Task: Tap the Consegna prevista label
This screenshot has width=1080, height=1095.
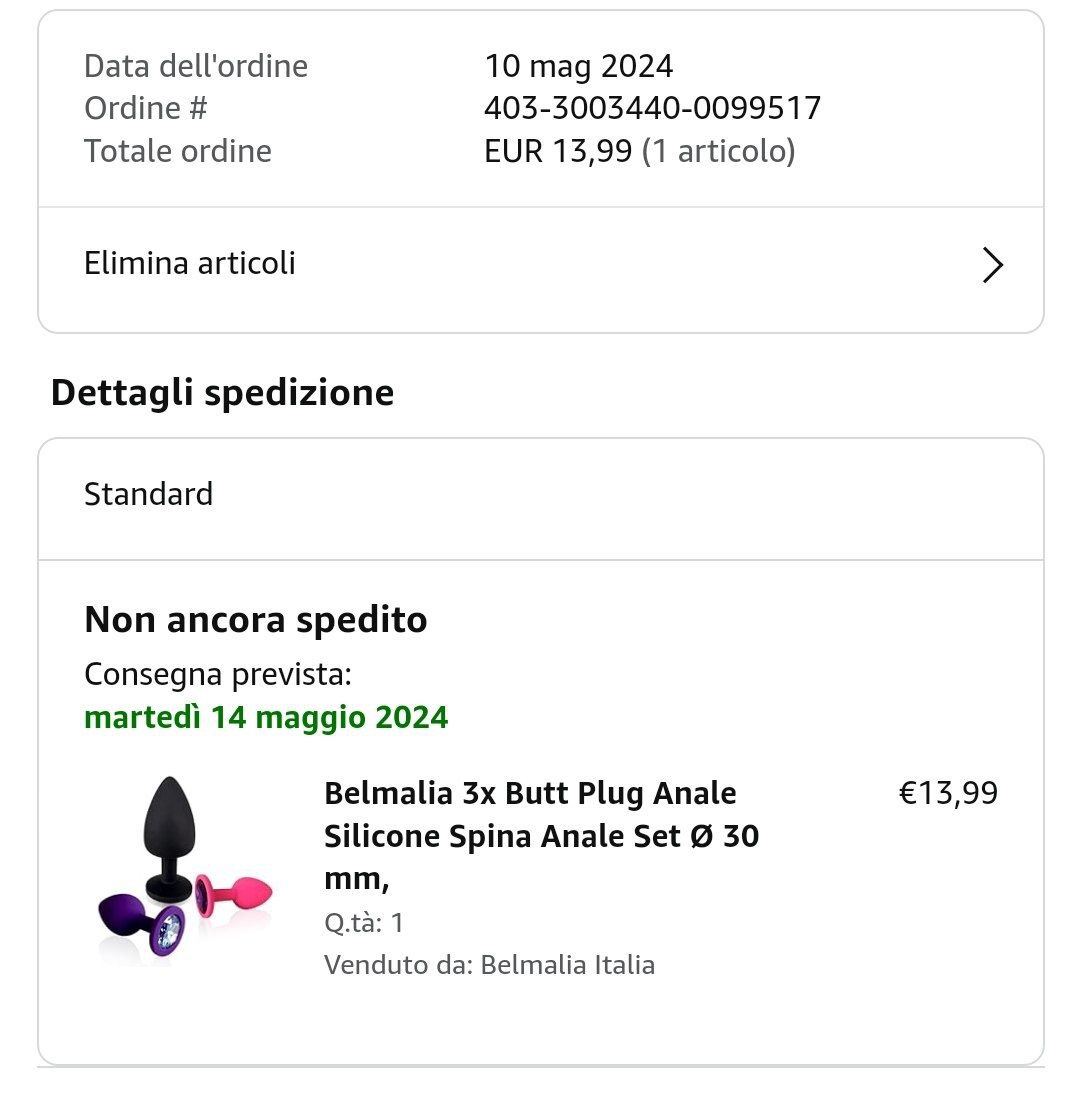Action: 218,674
